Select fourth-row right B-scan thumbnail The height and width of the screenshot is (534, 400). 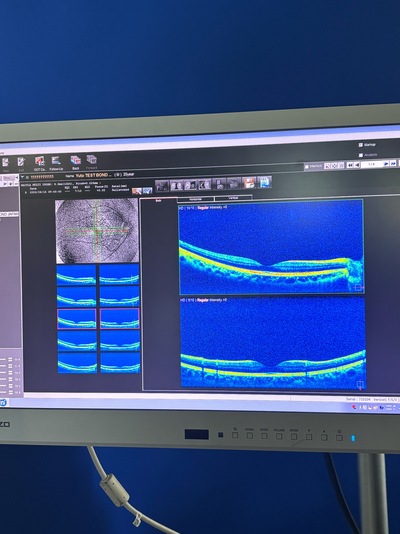coord(120,341)
